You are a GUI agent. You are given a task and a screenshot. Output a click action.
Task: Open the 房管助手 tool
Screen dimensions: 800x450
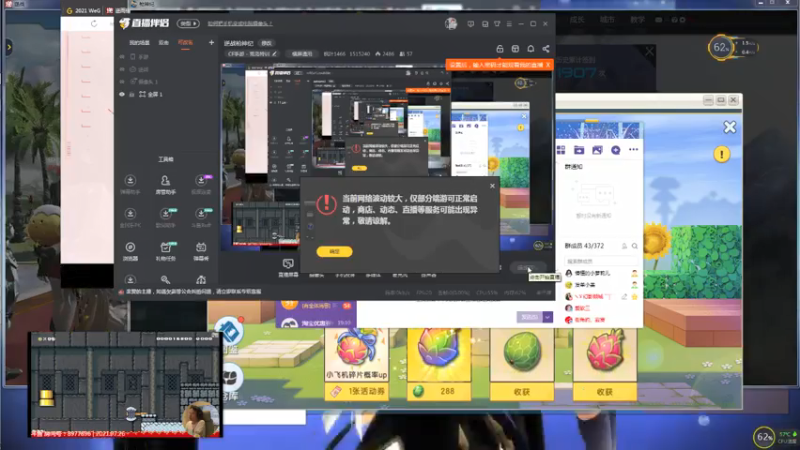(165, 185)
